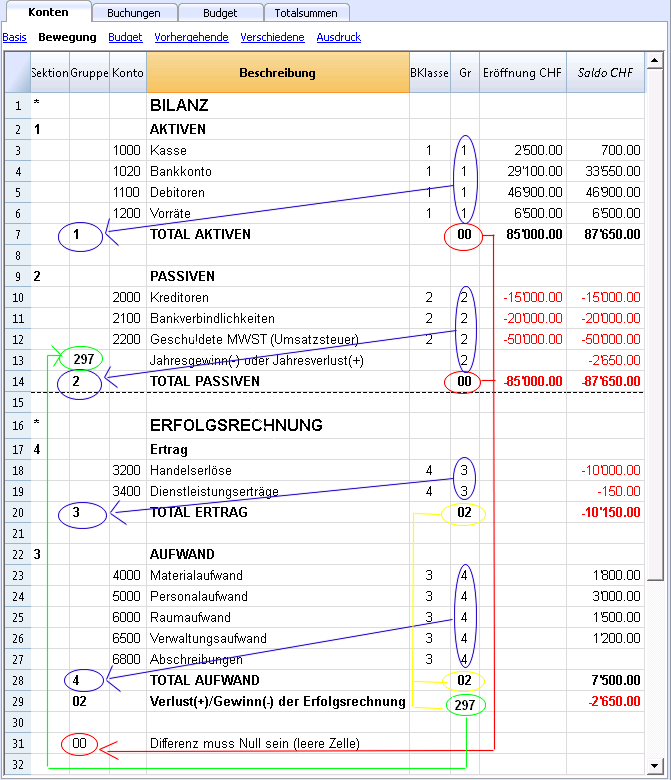Click the Eröffnung CHF column header
This screenshot has width=671, height=780.
point(523,73)
